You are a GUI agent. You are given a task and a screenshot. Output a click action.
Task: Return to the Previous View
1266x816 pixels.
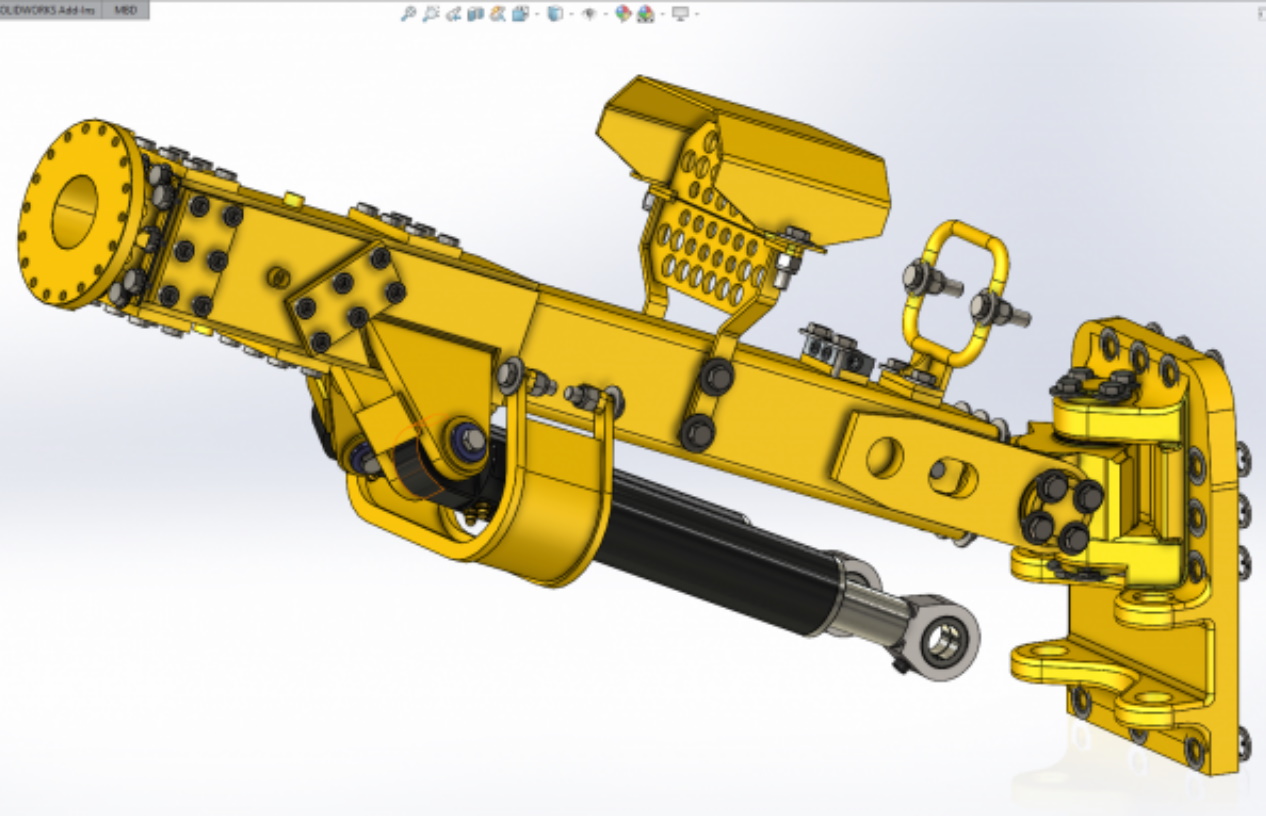(x=453, y=14)
